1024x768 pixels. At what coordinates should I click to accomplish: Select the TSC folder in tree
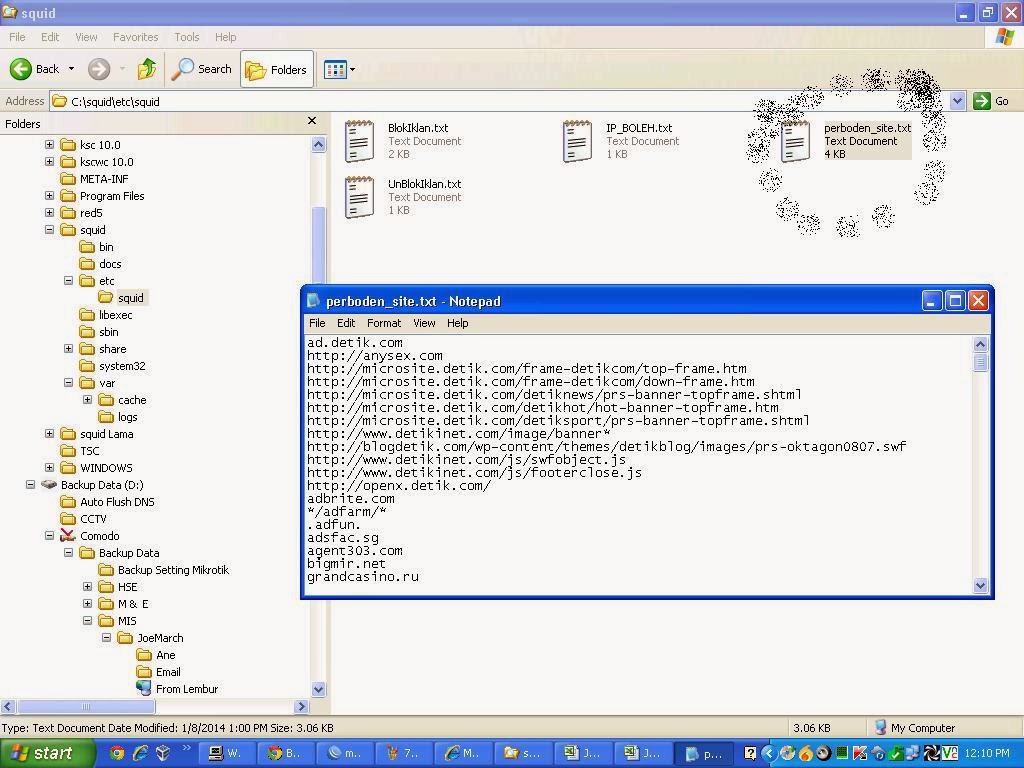(x=80, y=451)
